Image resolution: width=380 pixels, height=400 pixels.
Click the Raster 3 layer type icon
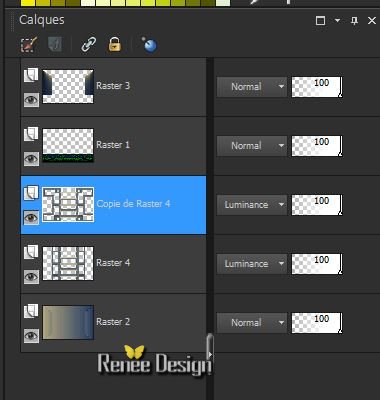click(x=31, y=75)
